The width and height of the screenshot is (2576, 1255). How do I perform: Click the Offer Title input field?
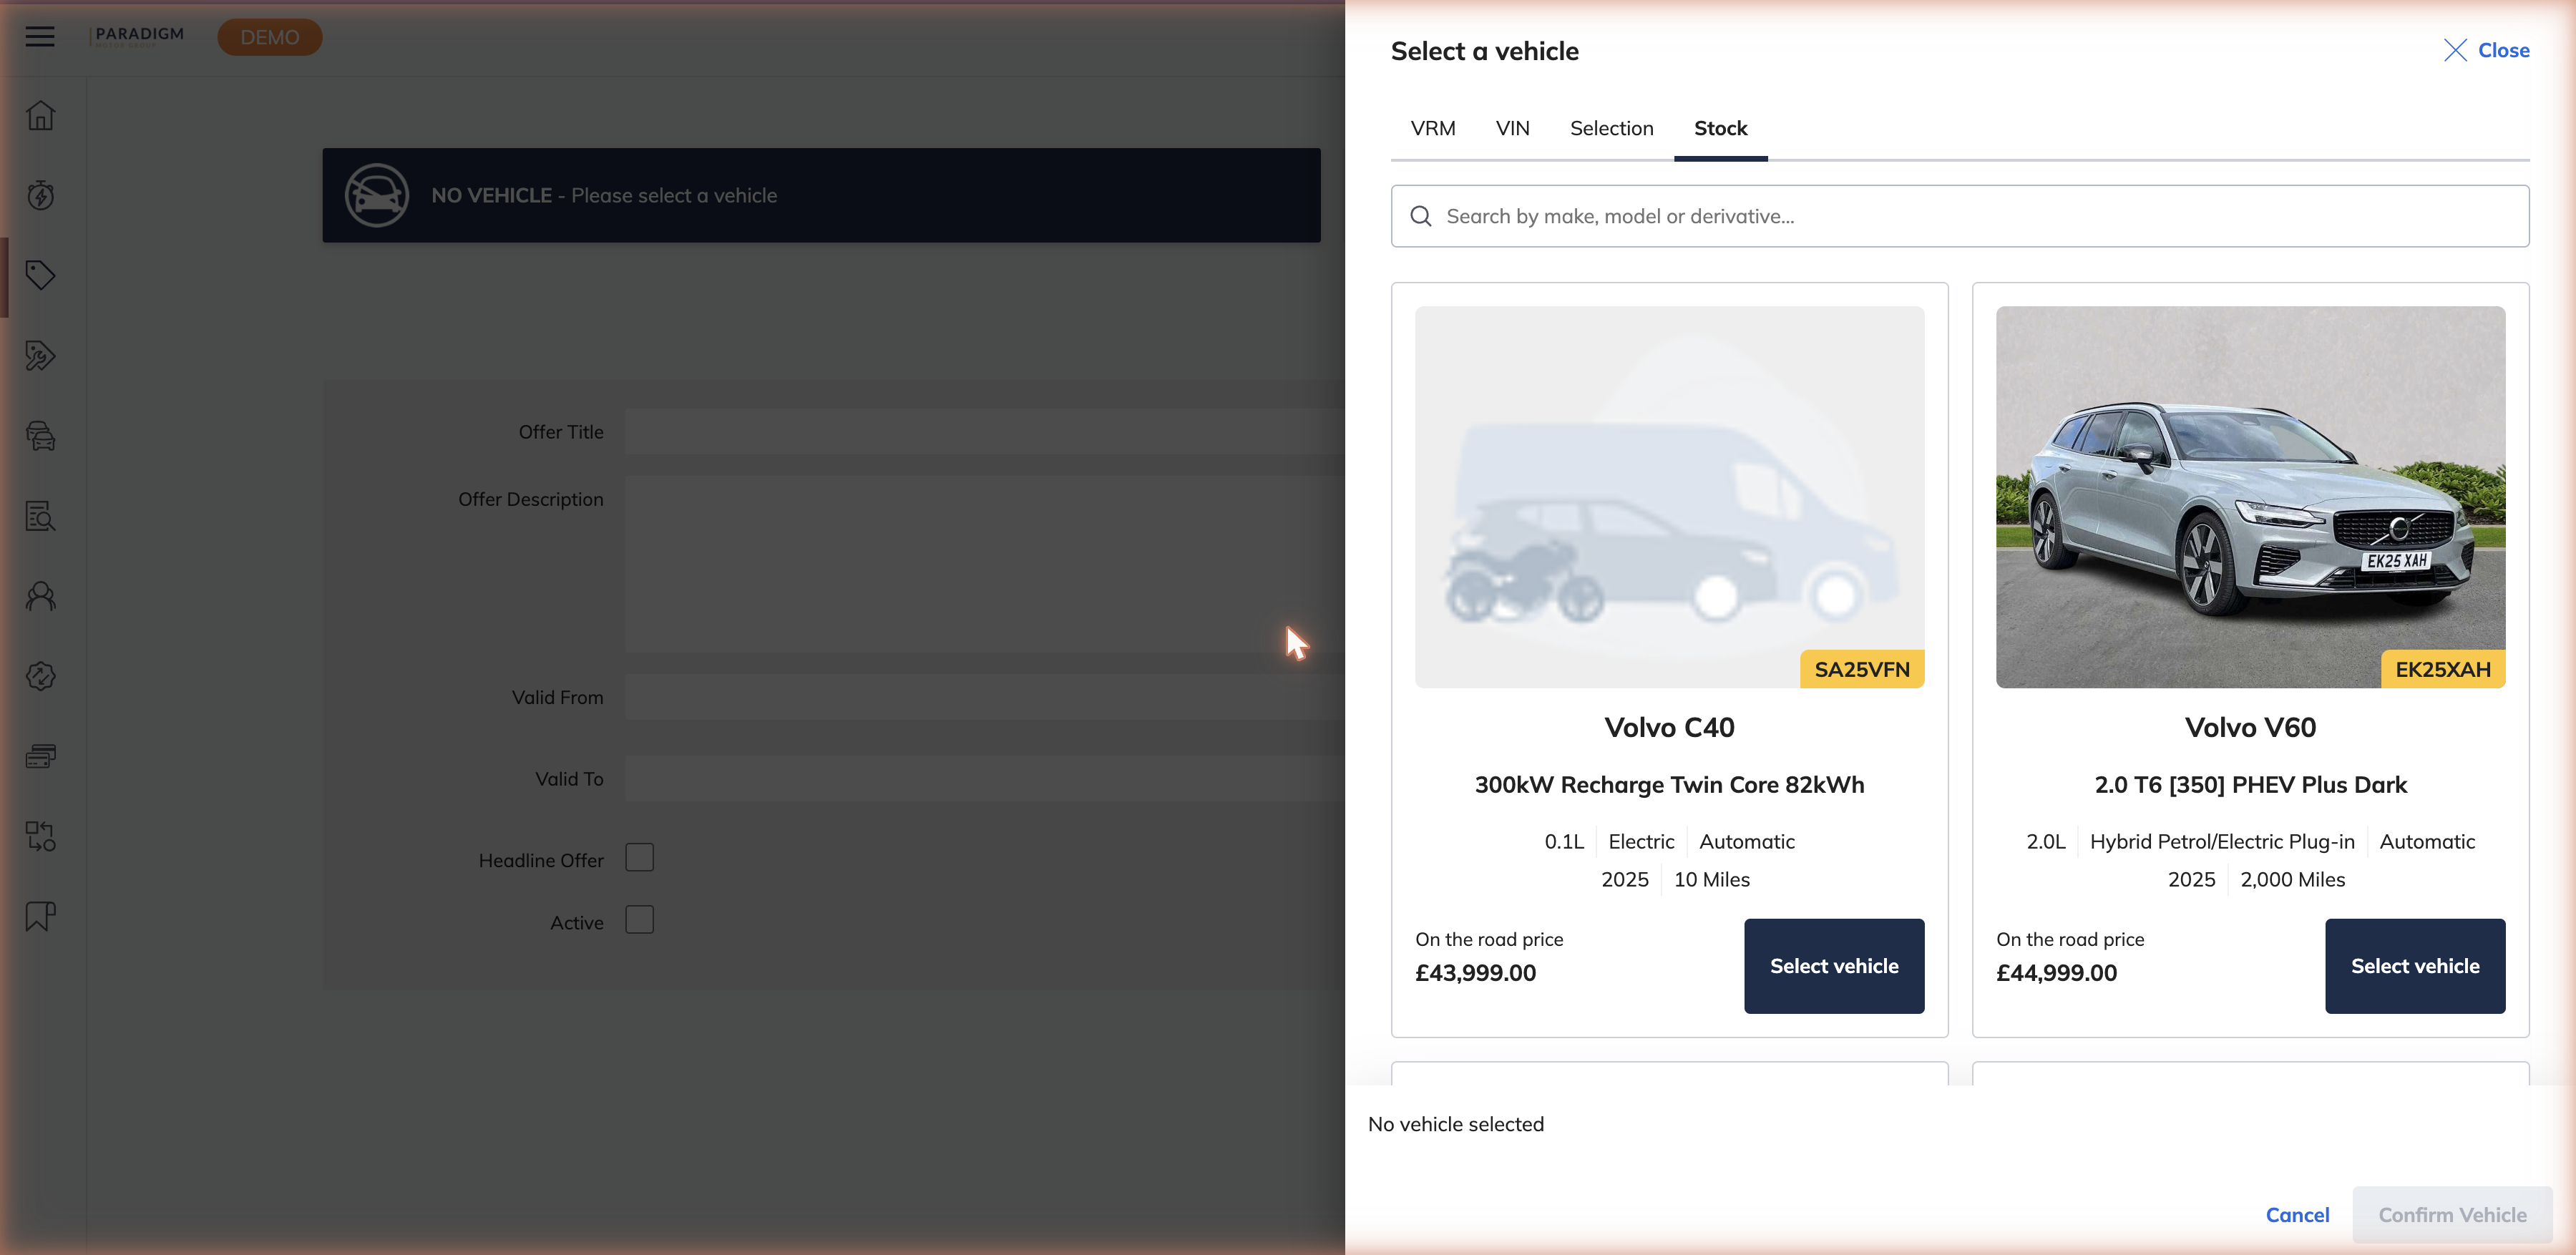point(985,432)
